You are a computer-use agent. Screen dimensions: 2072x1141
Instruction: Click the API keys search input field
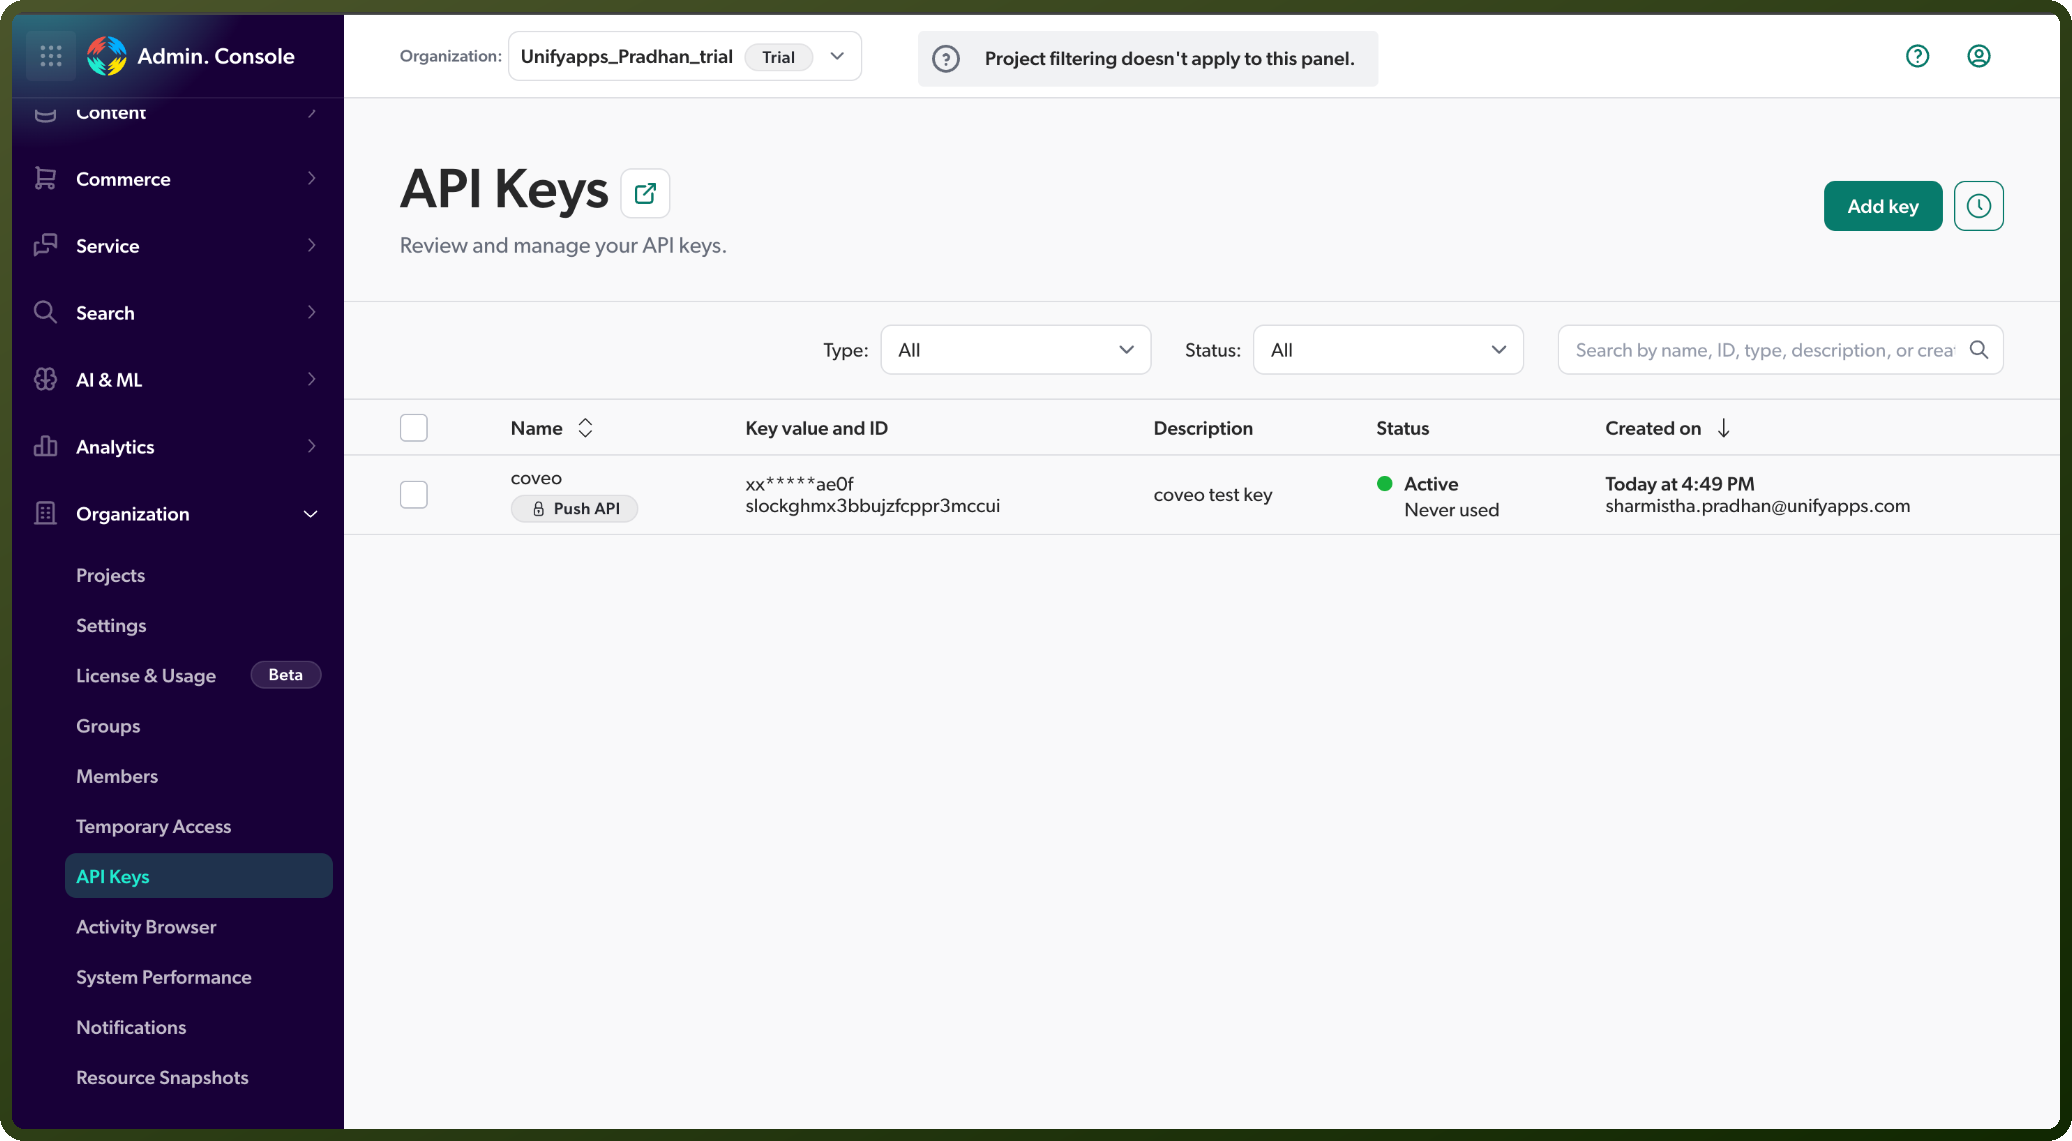[x=1780, y=350]
